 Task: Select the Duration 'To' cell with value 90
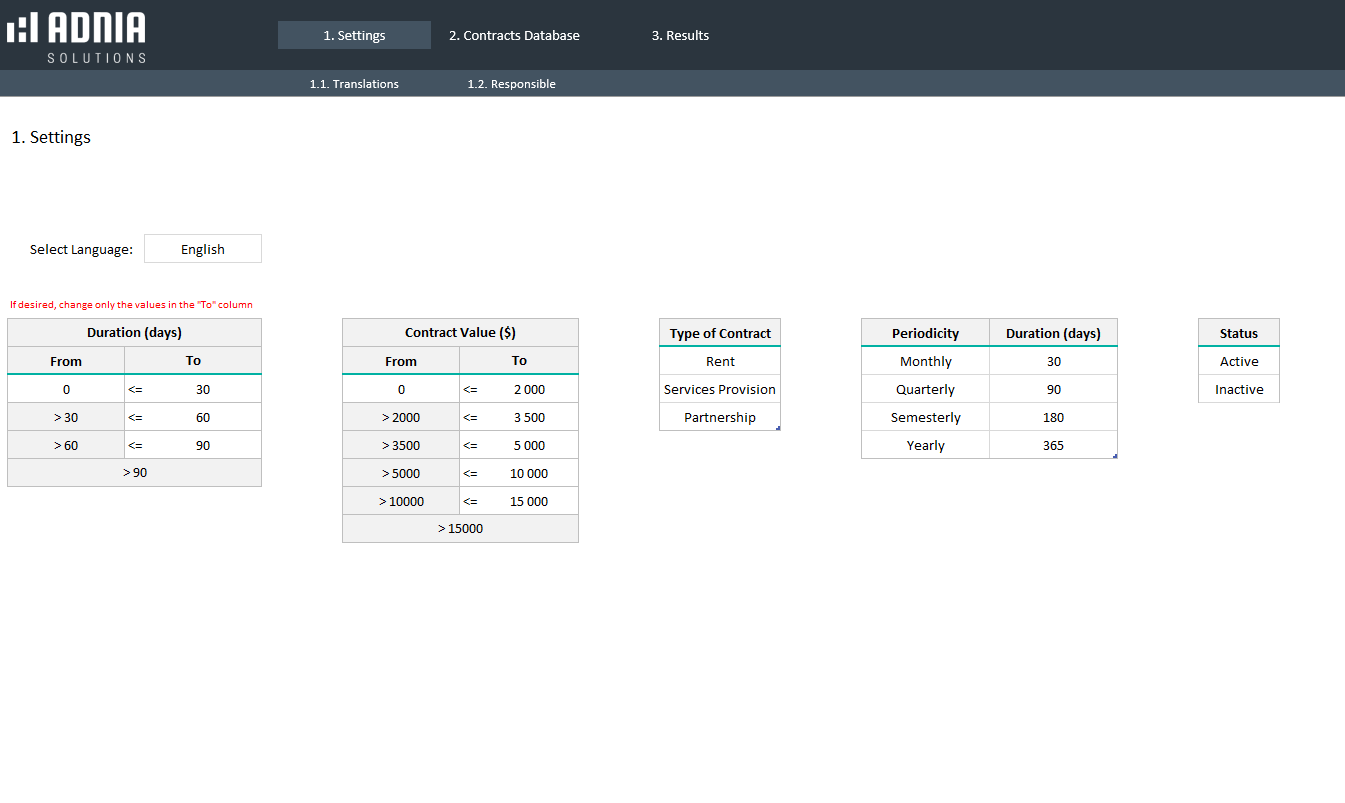[x=202, y=445]
